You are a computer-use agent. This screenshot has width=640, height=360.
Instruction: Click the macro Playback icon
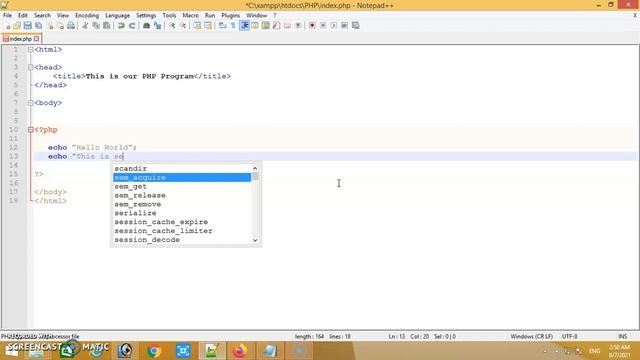point(334,25)
